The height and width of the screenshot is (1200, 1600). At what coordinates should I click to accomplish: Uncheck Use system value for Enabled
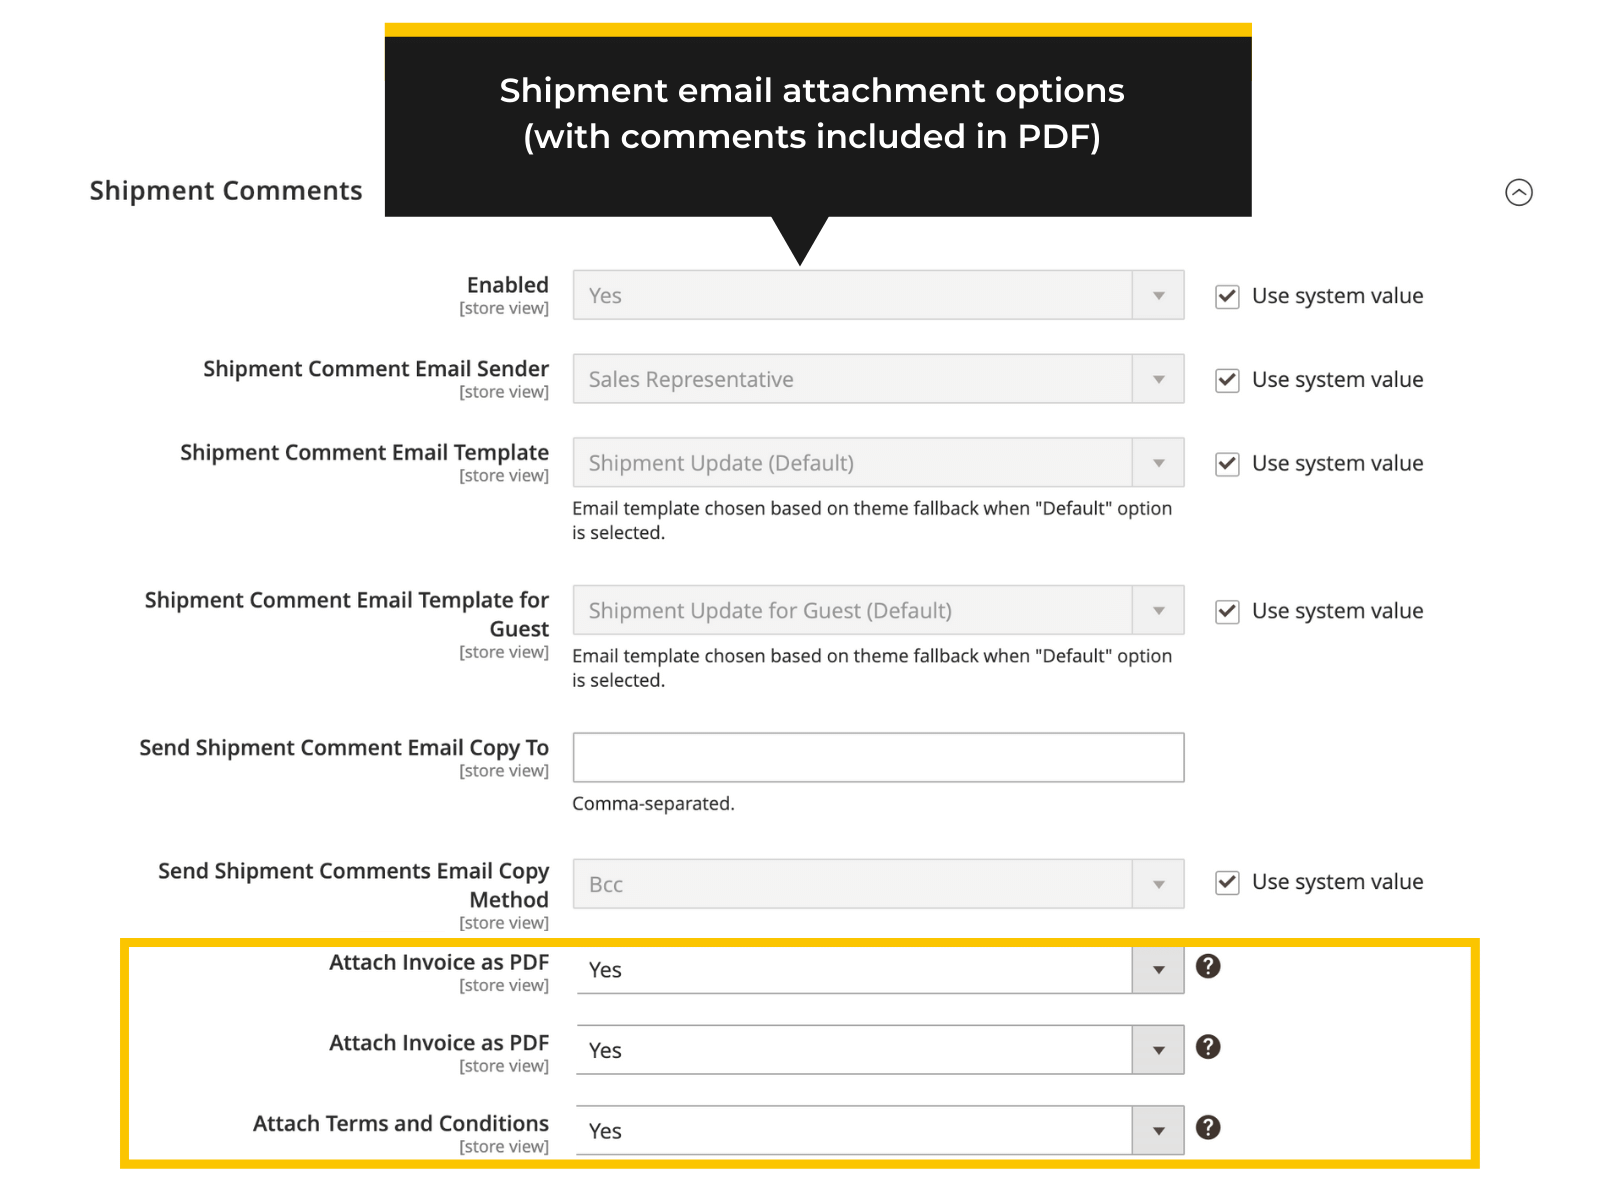[1226, 296]
